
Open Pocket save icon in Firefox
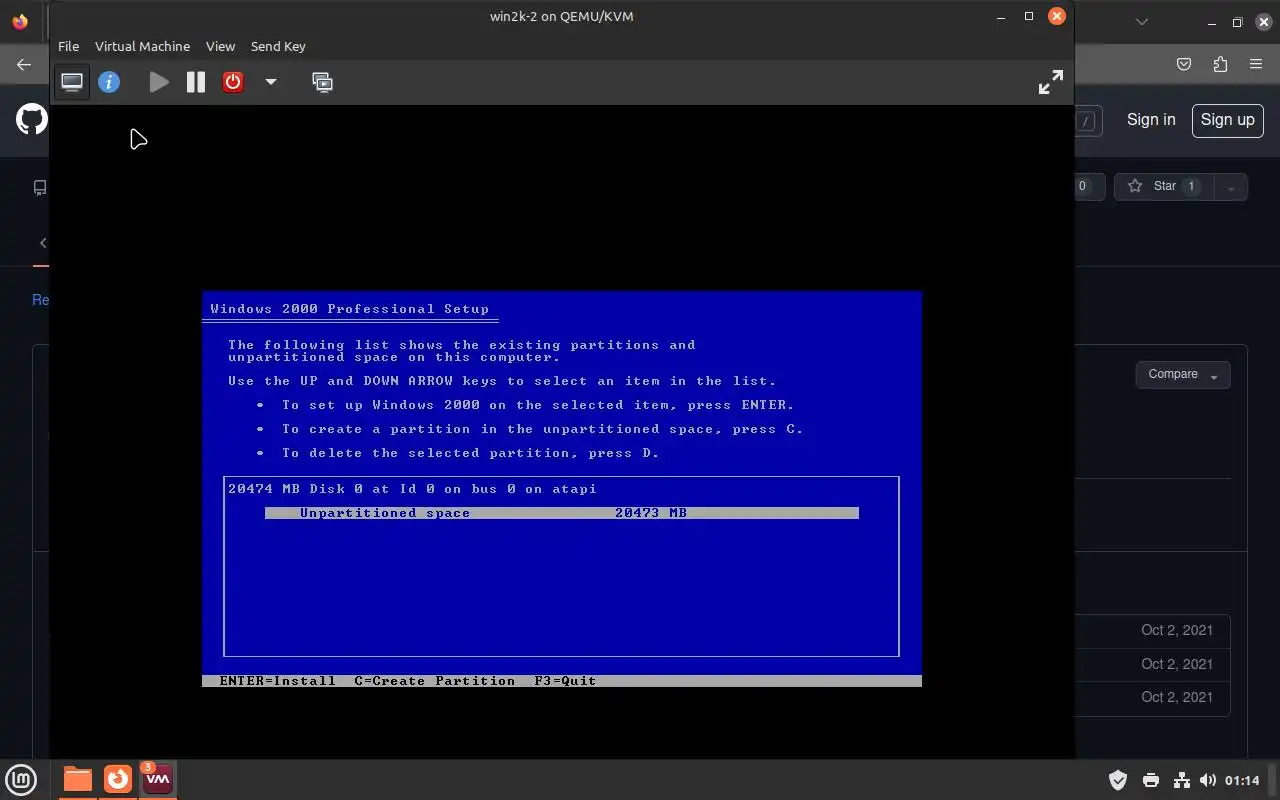point(1184,64)
